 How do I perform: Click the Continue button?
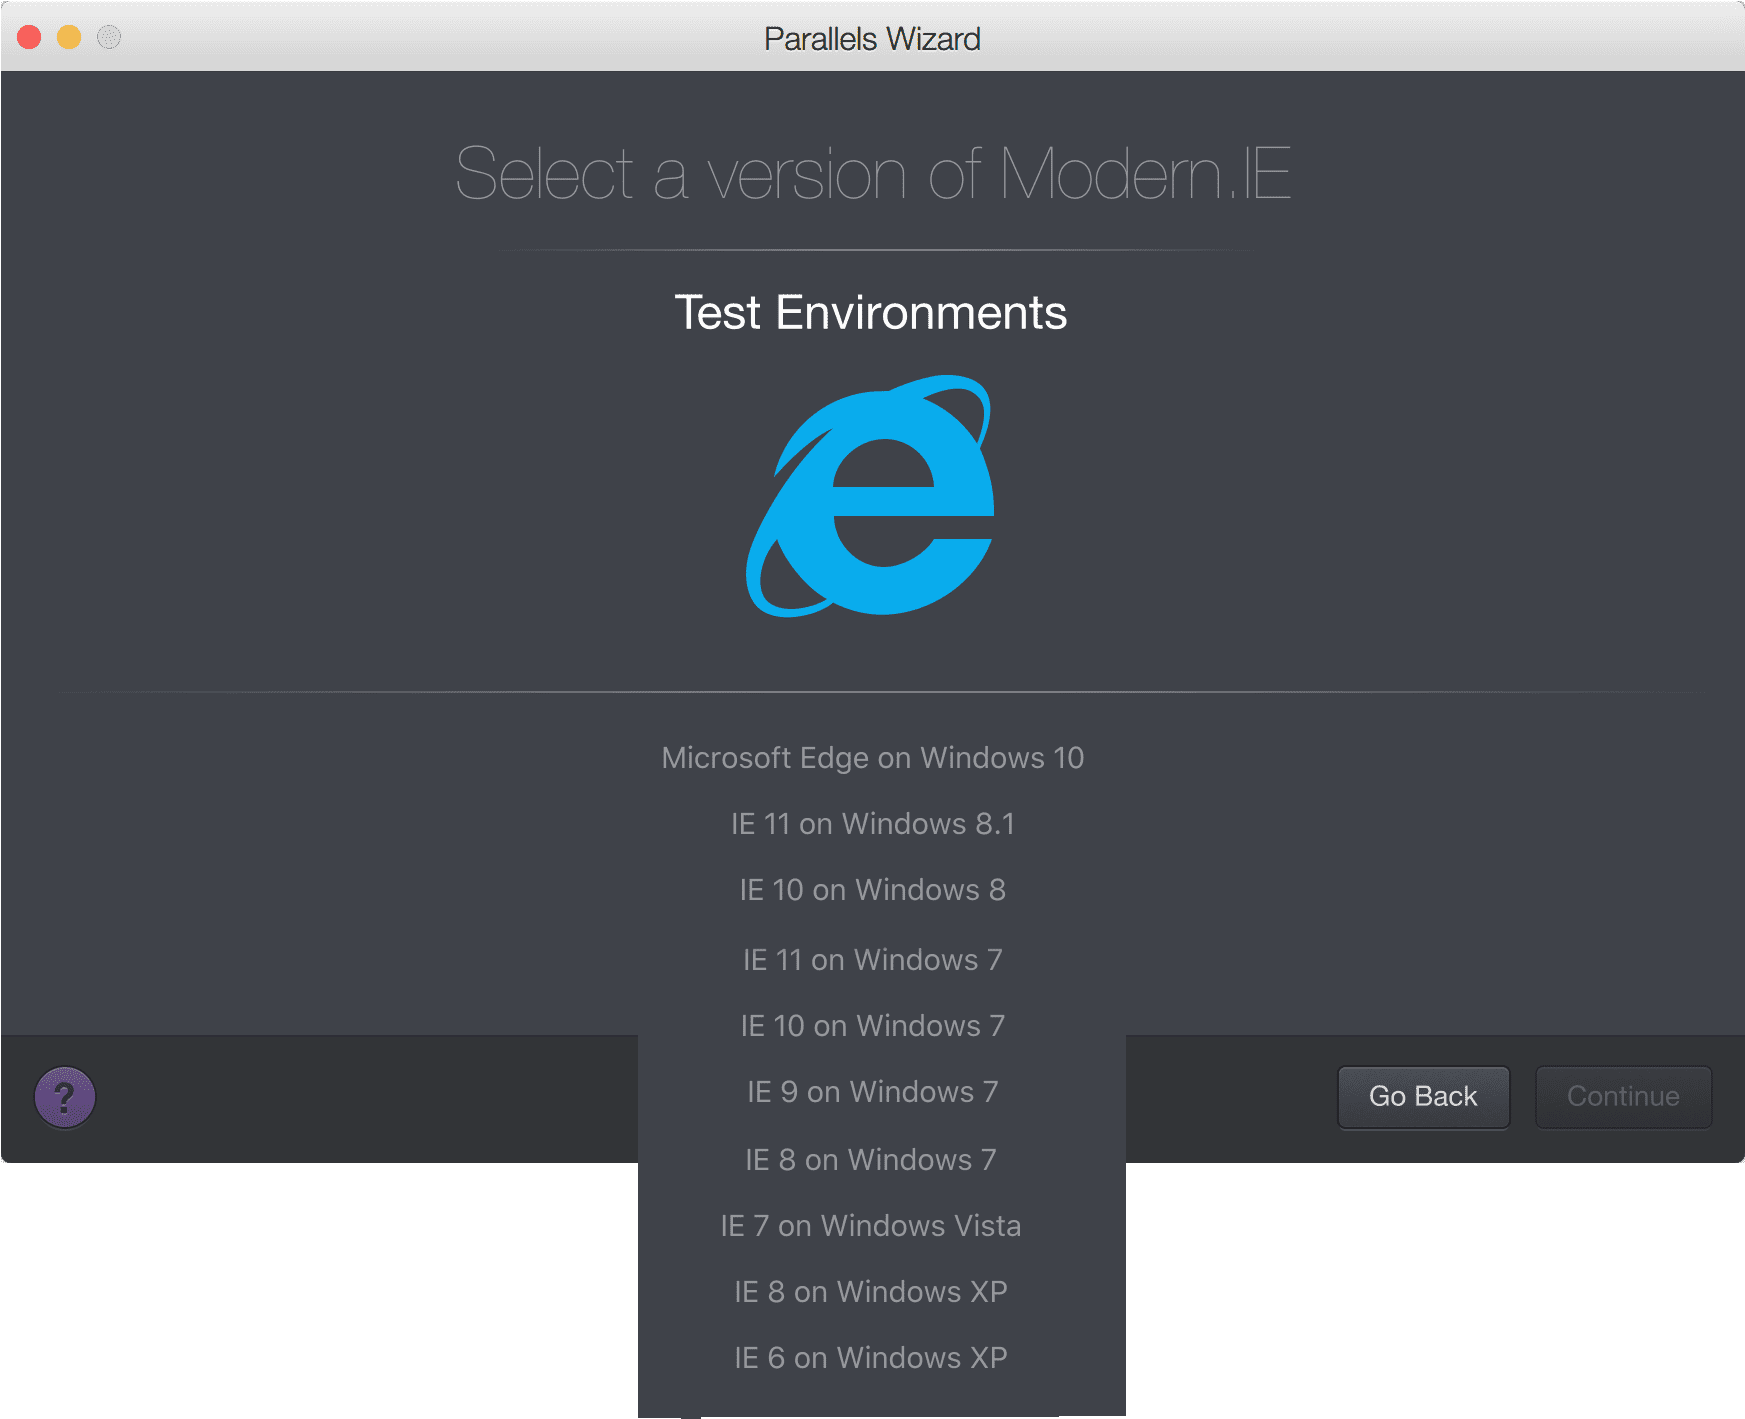(x=1623, y=1097)
